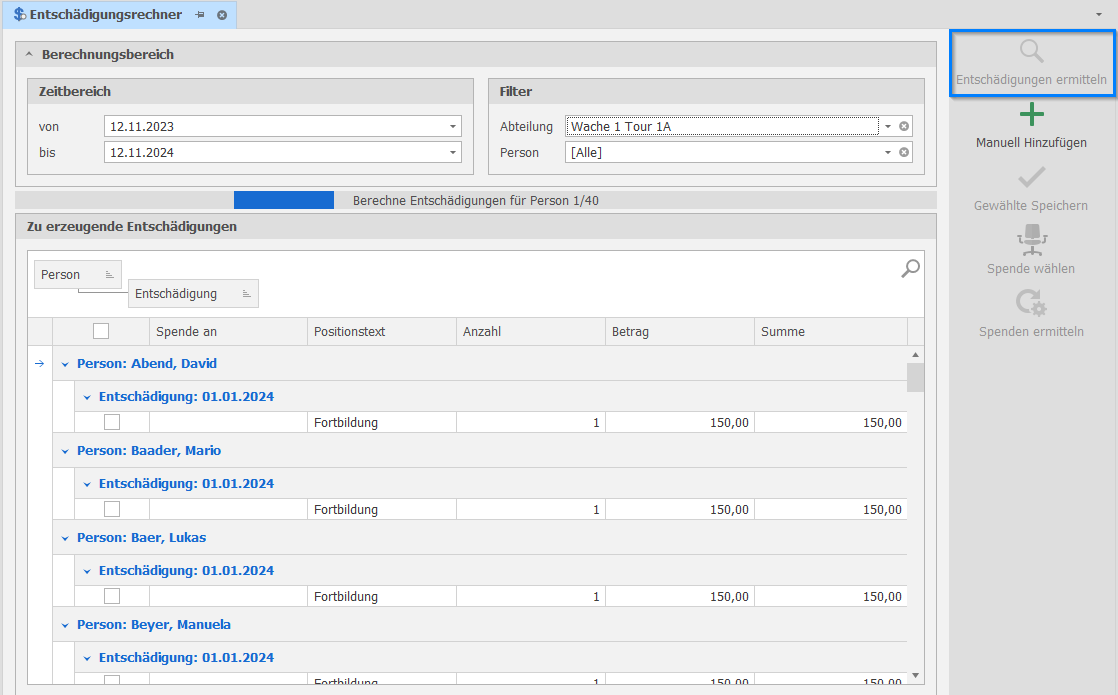Click the Person grouping chip

[x=70, y=274]
